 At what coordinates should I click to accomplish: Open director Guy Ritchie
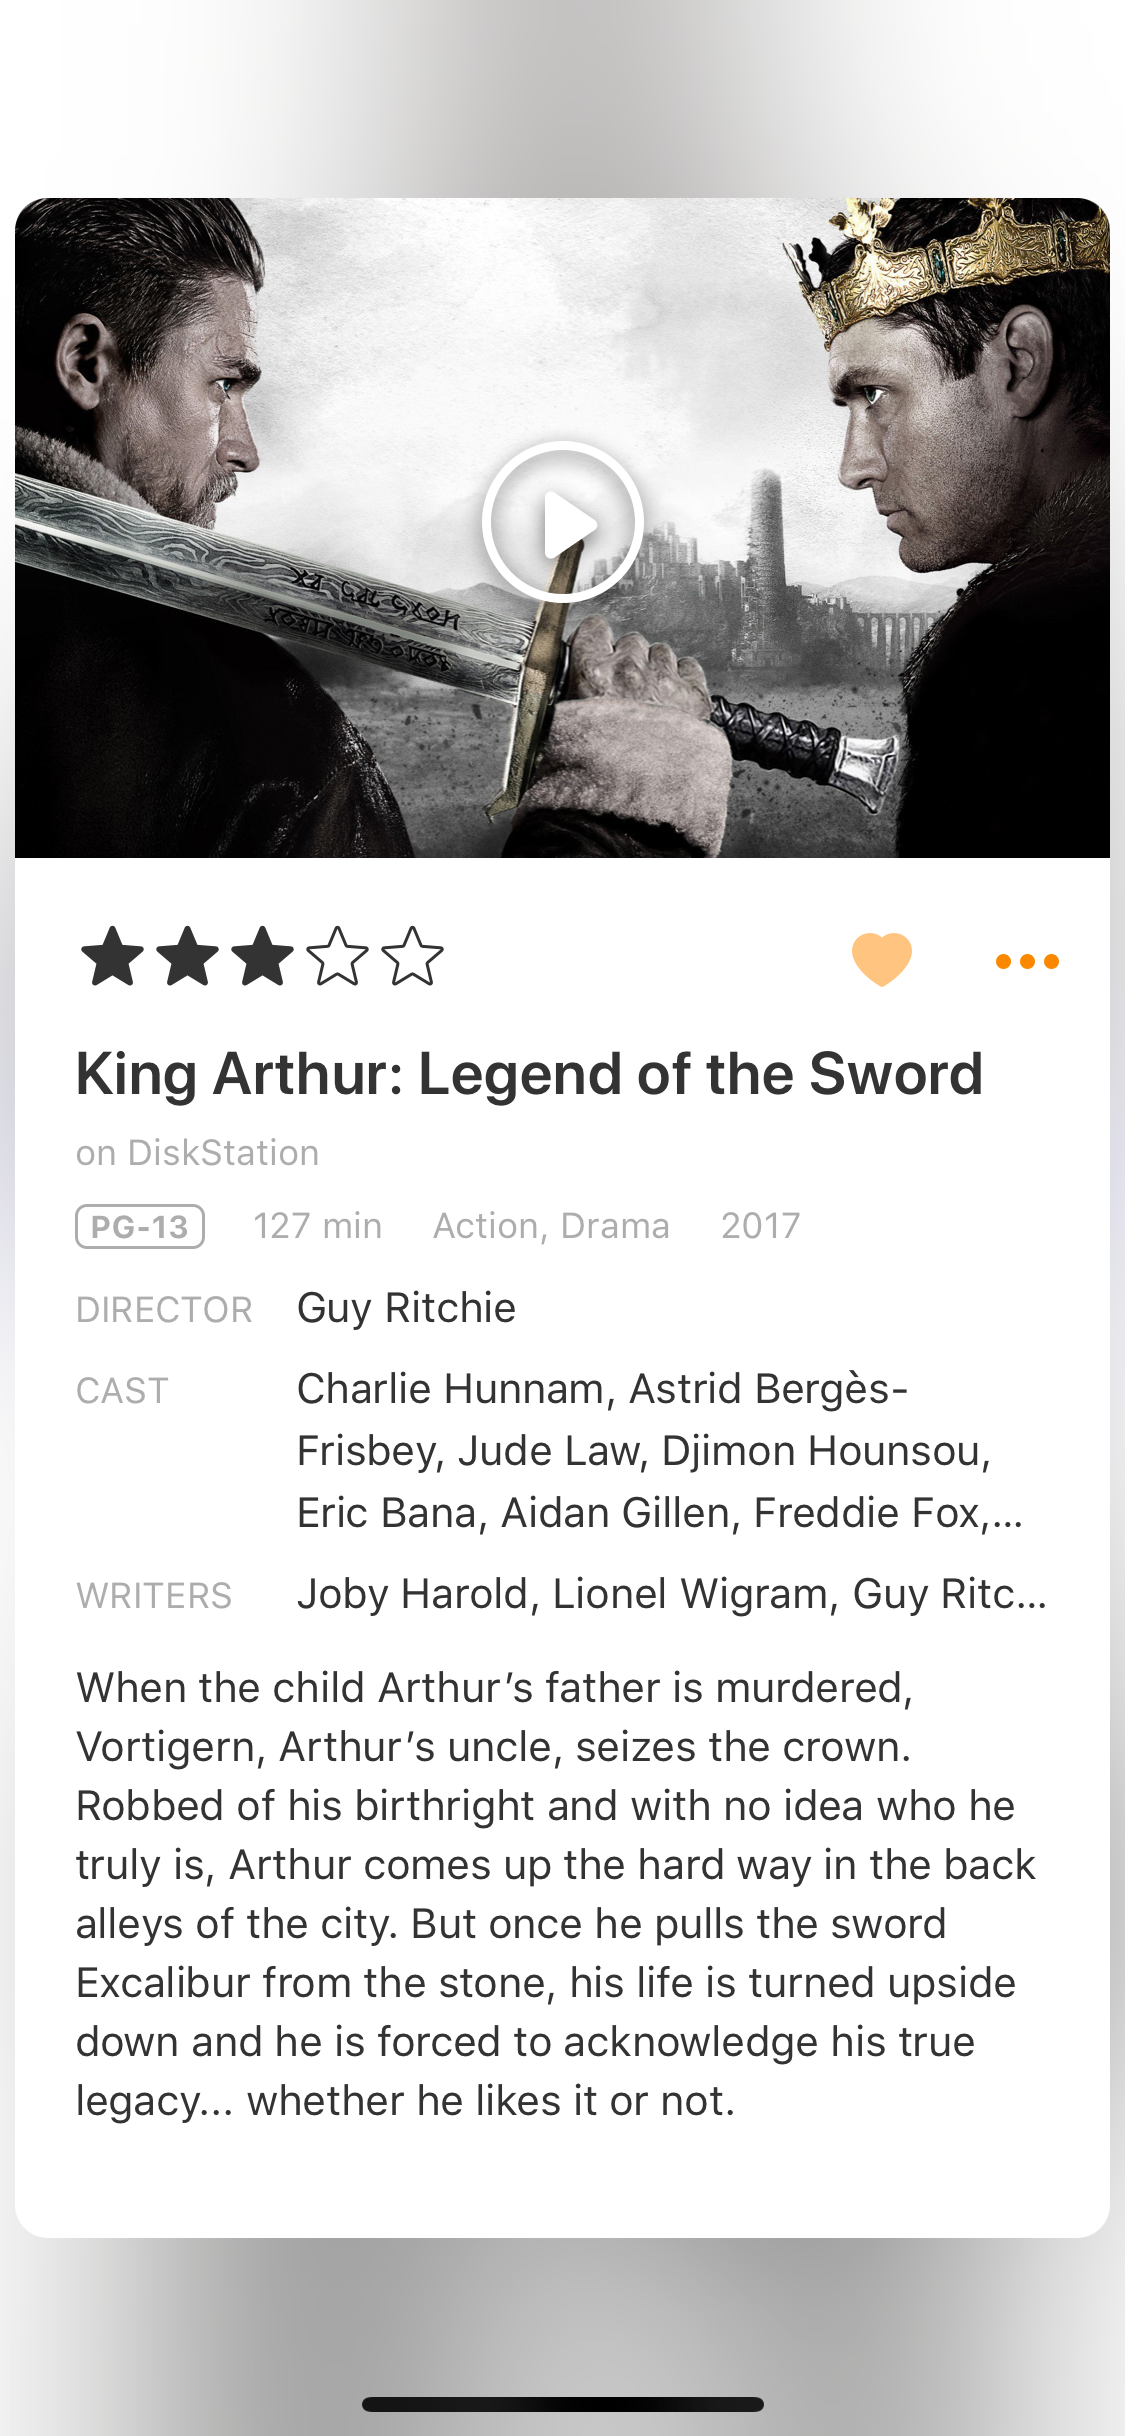406,1308
